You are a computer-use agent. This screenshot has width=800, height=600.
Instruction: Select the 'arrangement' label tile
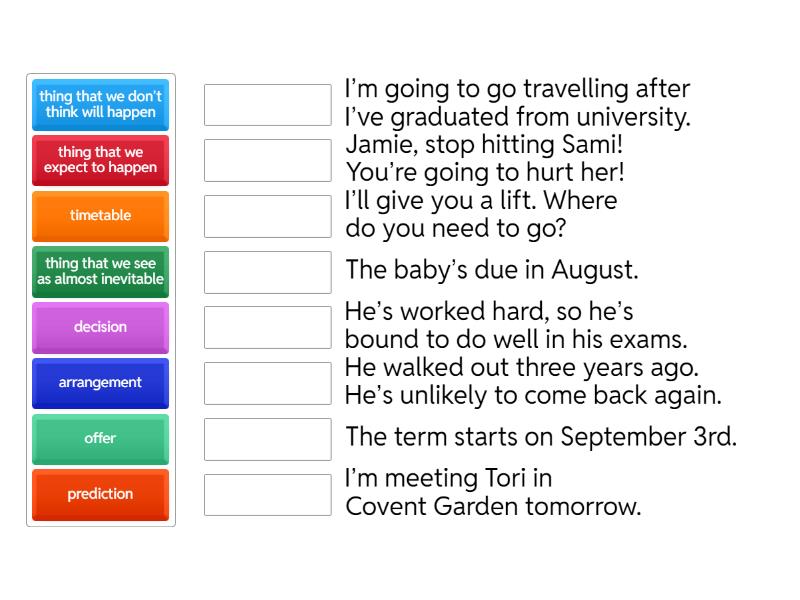pyautogui.click(x=100, y=383)
